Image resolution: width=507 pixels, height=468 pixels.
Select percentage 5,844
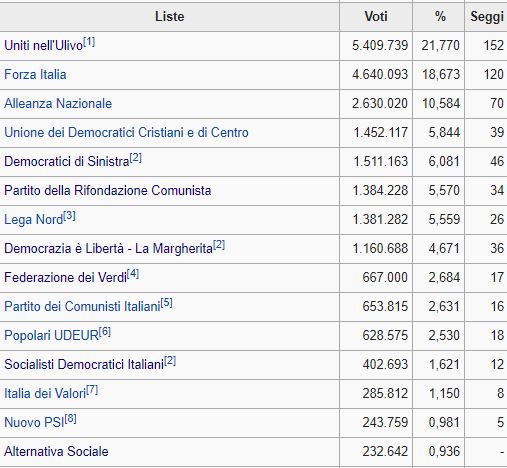tap(444, 132)
